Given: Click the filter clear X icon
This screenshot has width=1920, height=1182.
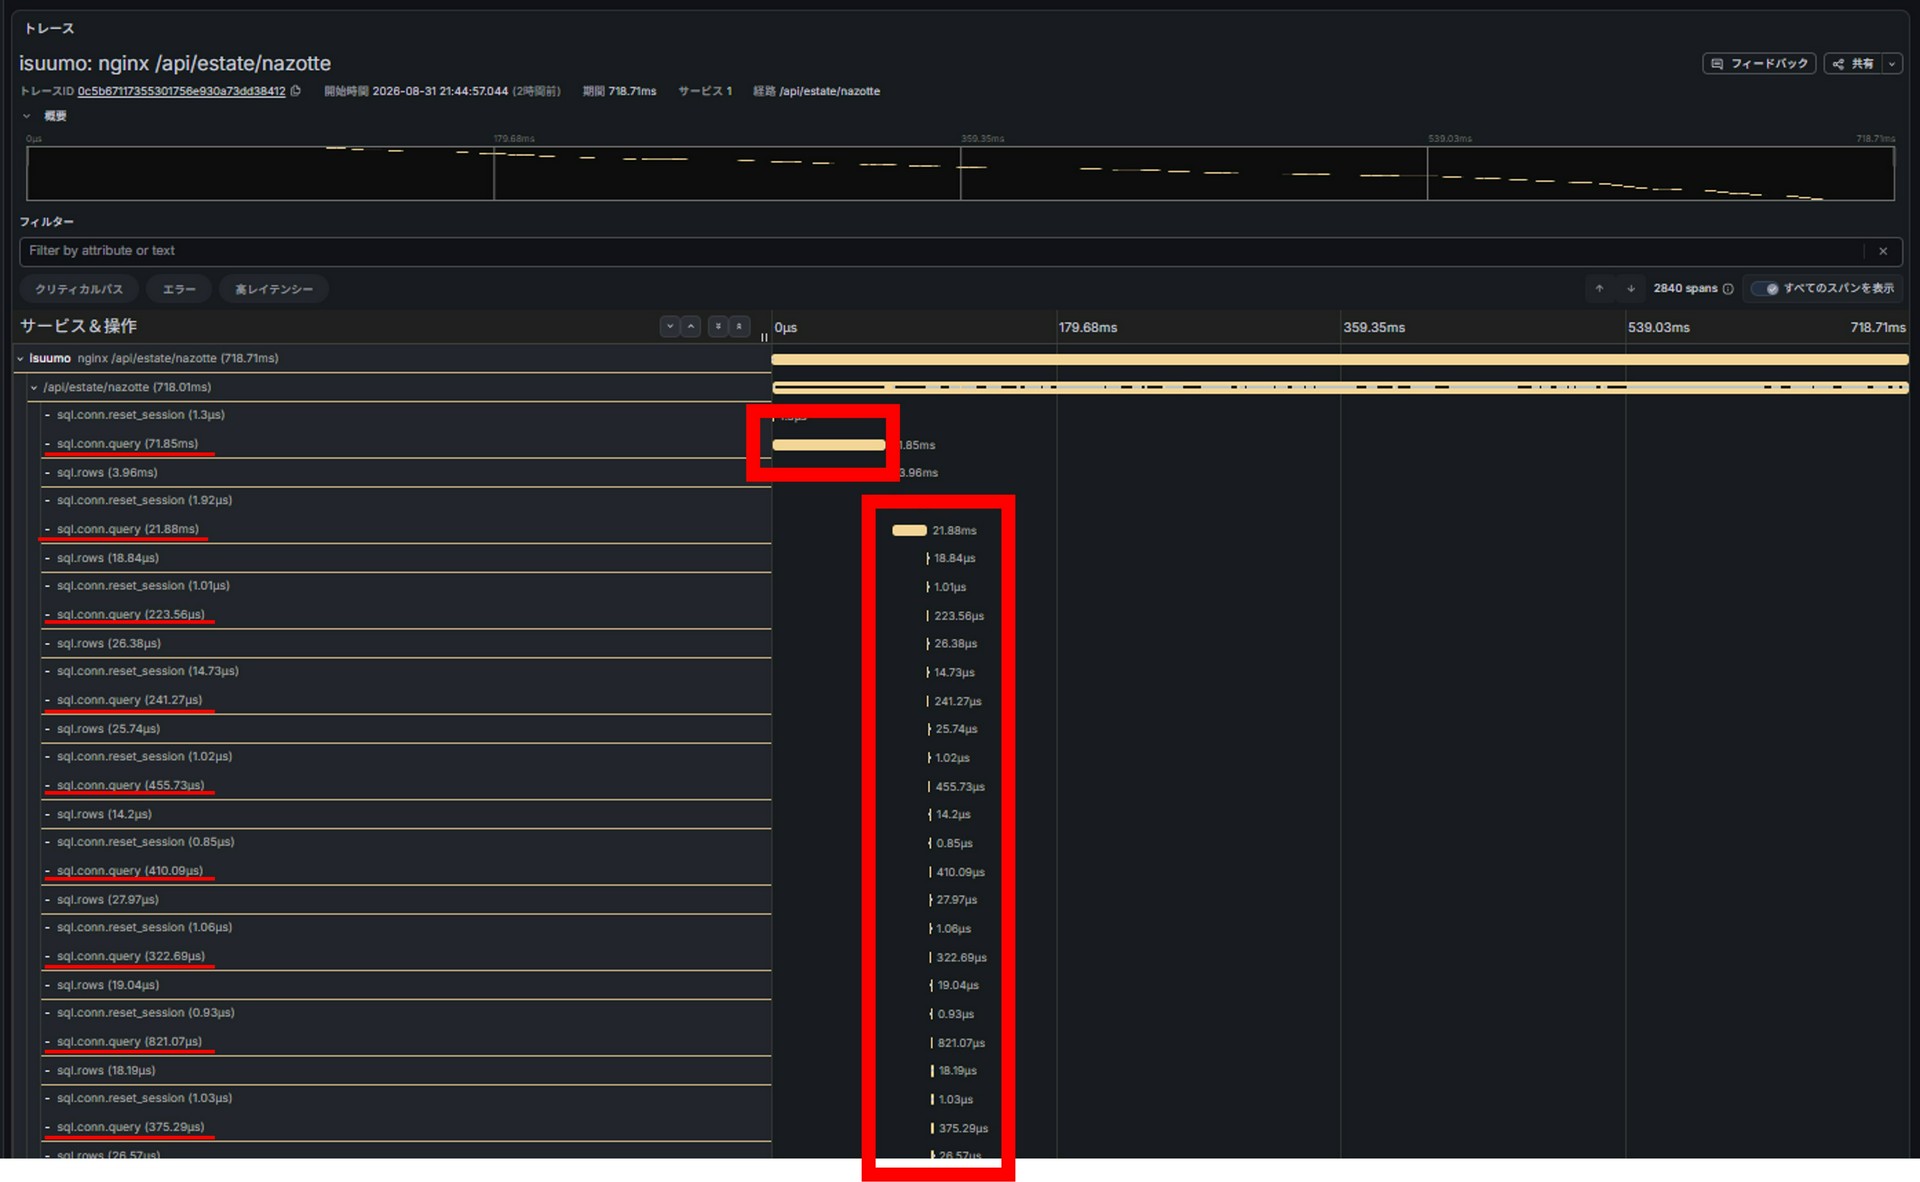Looking at the screenshot, I should [1883, 251].
